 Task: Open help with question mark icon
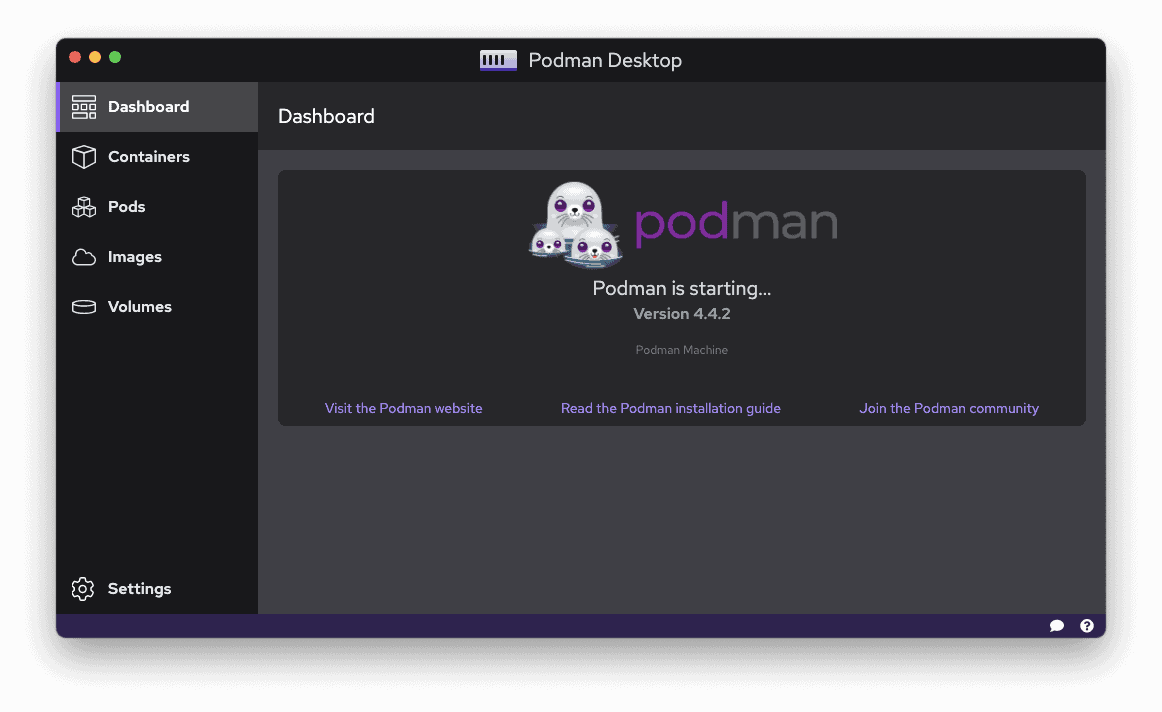[1086, 626]
